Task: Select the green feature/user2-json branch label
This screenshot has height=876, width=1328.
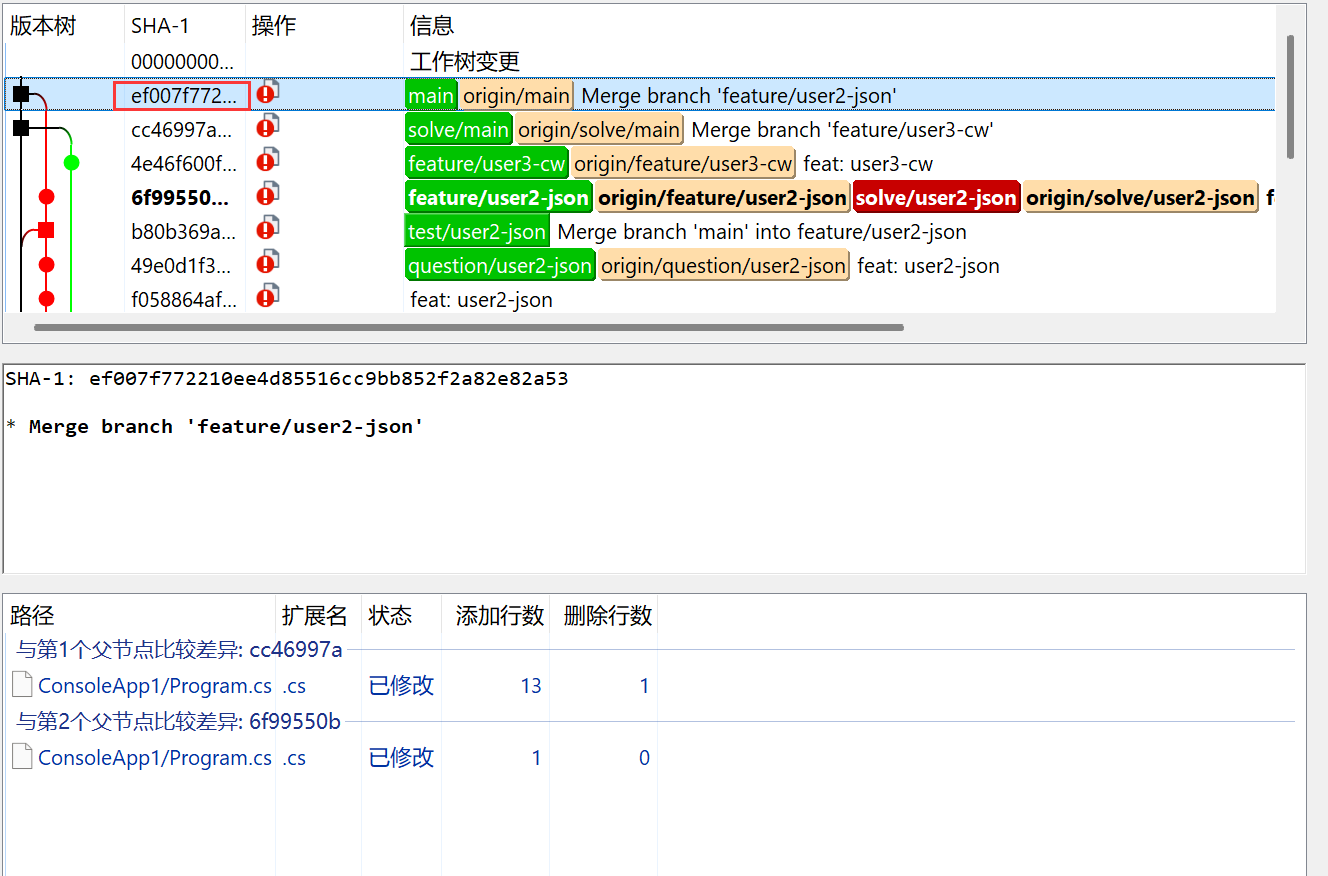Action: (x=499, y=198)
